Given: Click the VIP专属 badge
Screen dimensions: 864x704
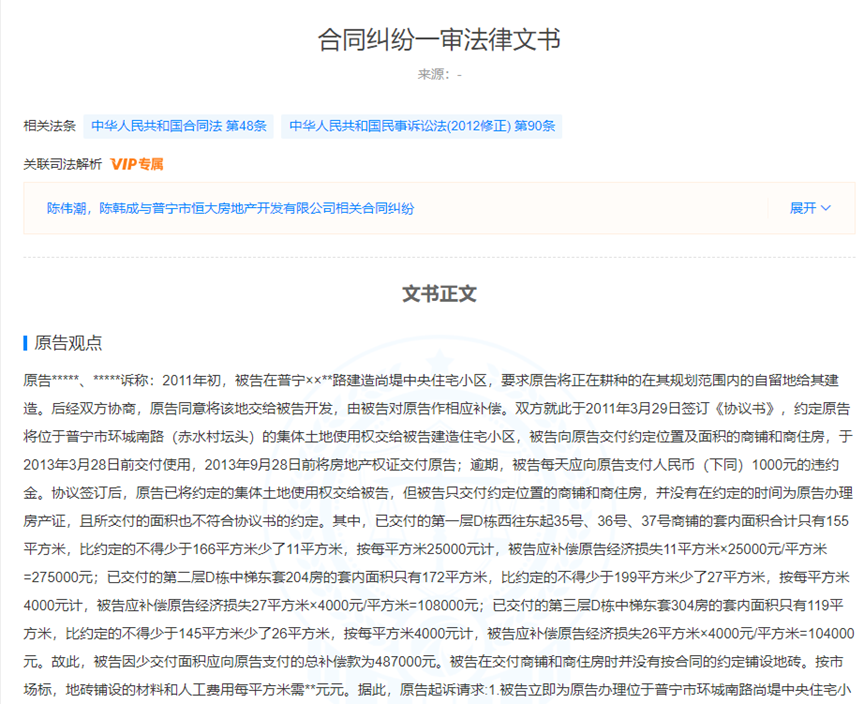Looking at the screenshot, I should point(137,164).
